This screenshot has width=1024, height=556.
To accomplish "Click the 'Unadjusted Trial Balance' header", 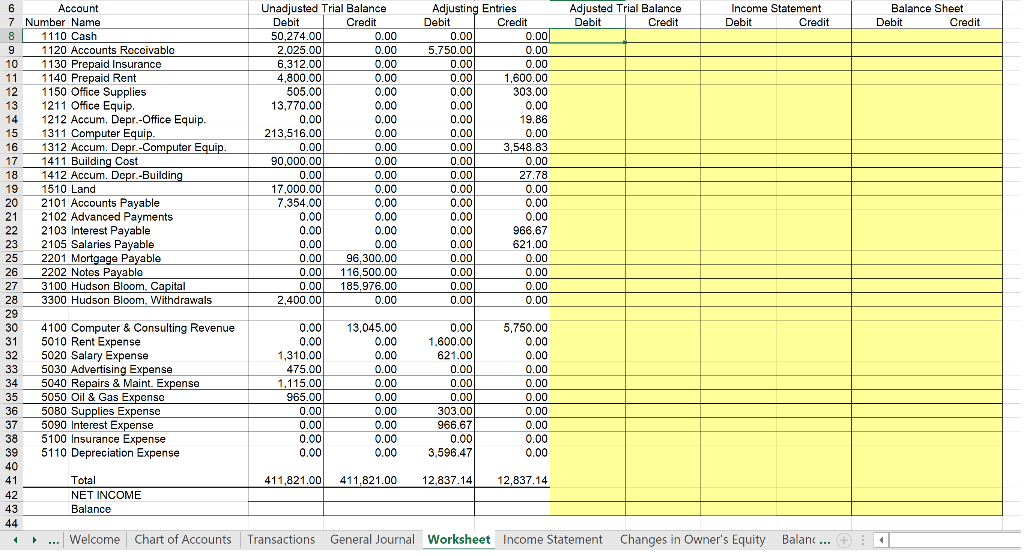I will (323, 8).
